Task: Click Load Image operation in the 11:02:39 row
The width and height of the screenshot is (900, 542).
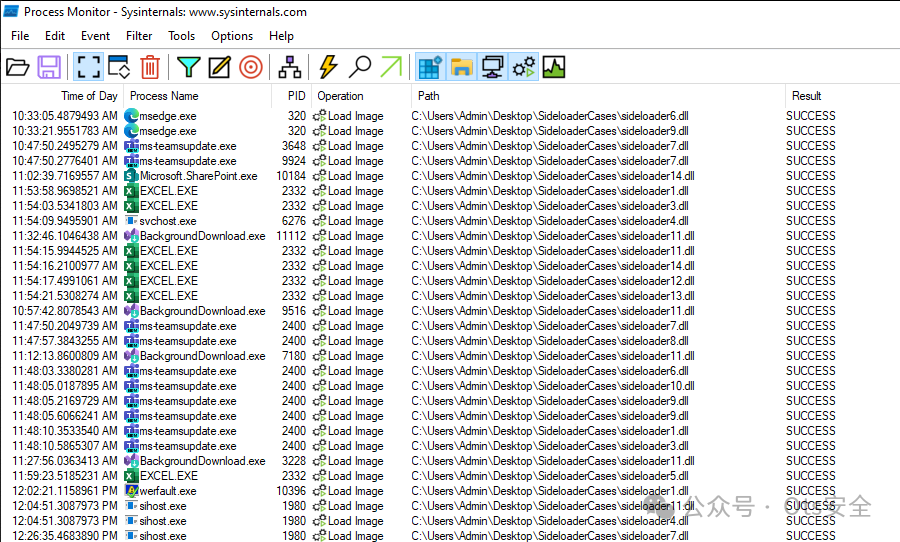Action: pos(355,176)
